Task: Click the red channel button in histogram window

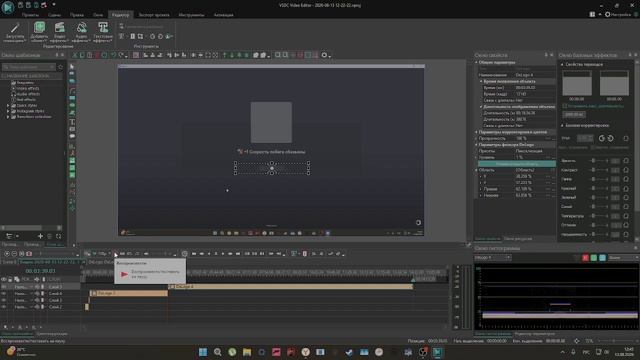Action: click(x=585, y=258)
